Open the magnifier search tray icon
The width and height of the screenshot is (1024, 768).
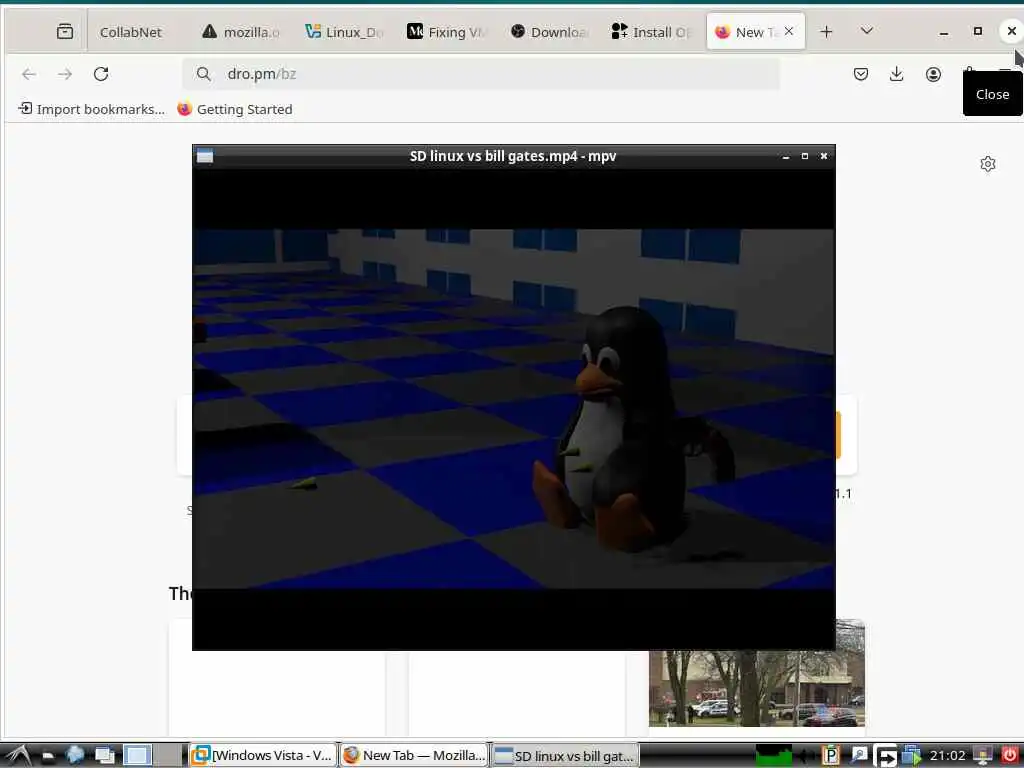(x=859, y=756)
